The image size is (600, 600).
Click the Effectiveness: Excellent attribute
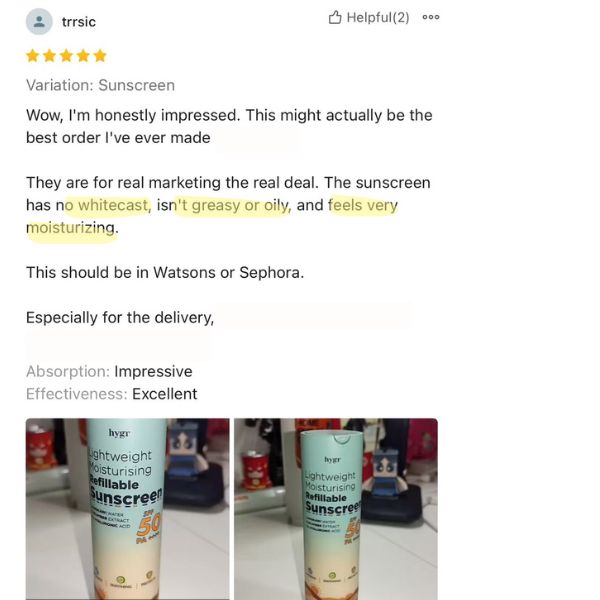tap(111, 394)
